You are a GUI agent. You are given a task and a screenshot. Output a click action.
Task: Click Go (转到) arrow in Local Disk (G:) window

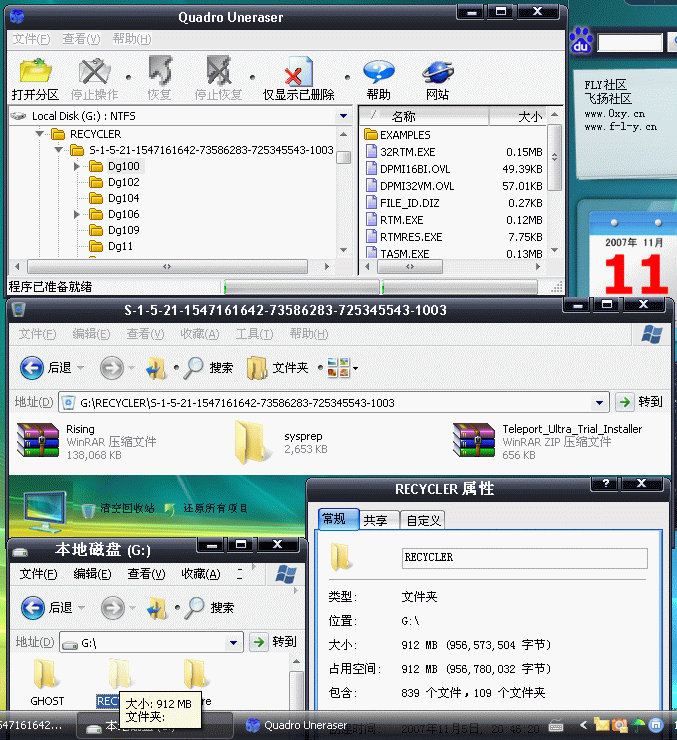coord(259,642)
